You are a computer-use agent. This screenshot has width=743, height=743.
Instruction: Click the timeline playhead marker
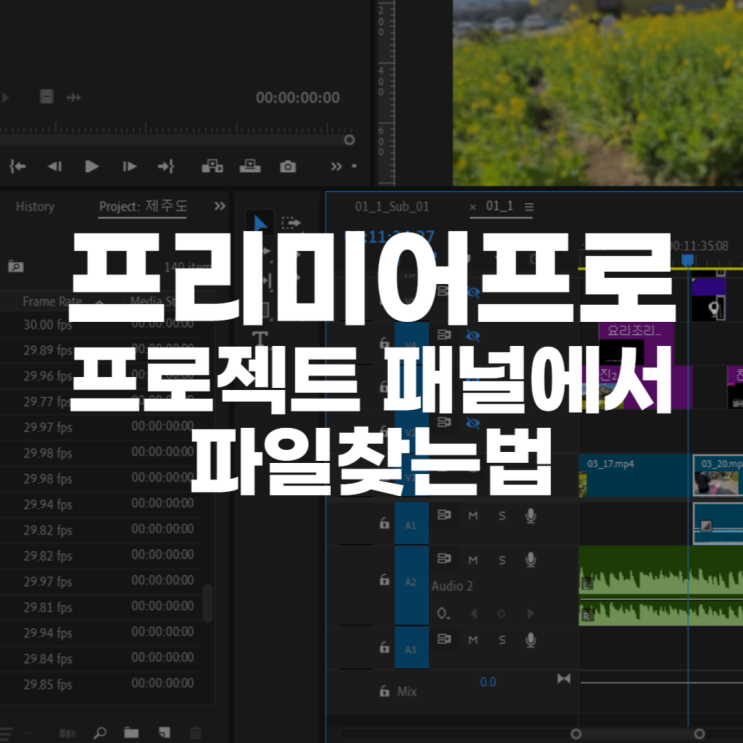[x=688, y=260]
